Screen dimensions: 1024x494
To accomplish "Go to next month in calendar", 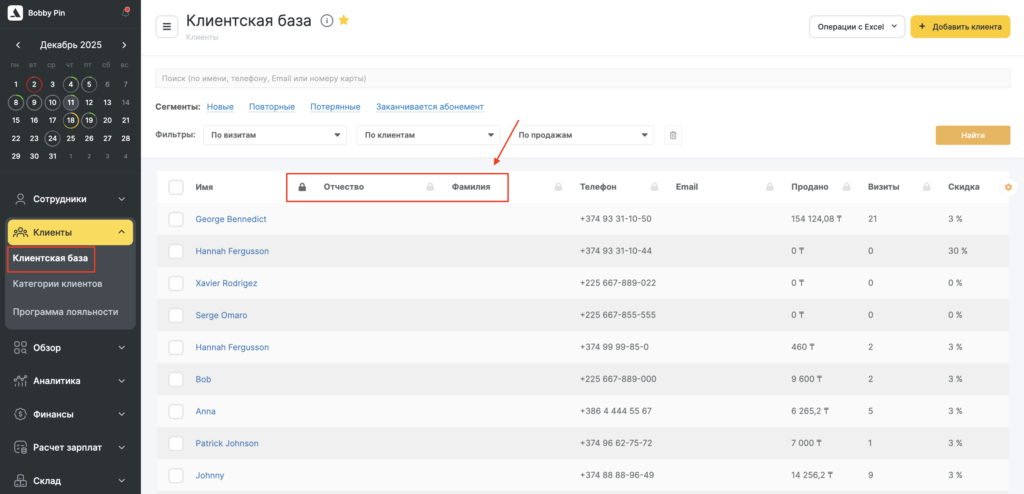I will [124, 45].
